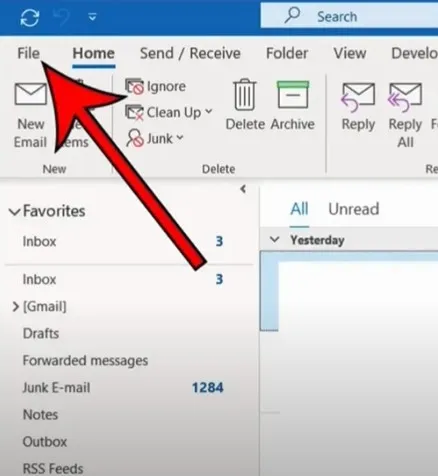Click the Archive box icon

[x=293, y=94]
